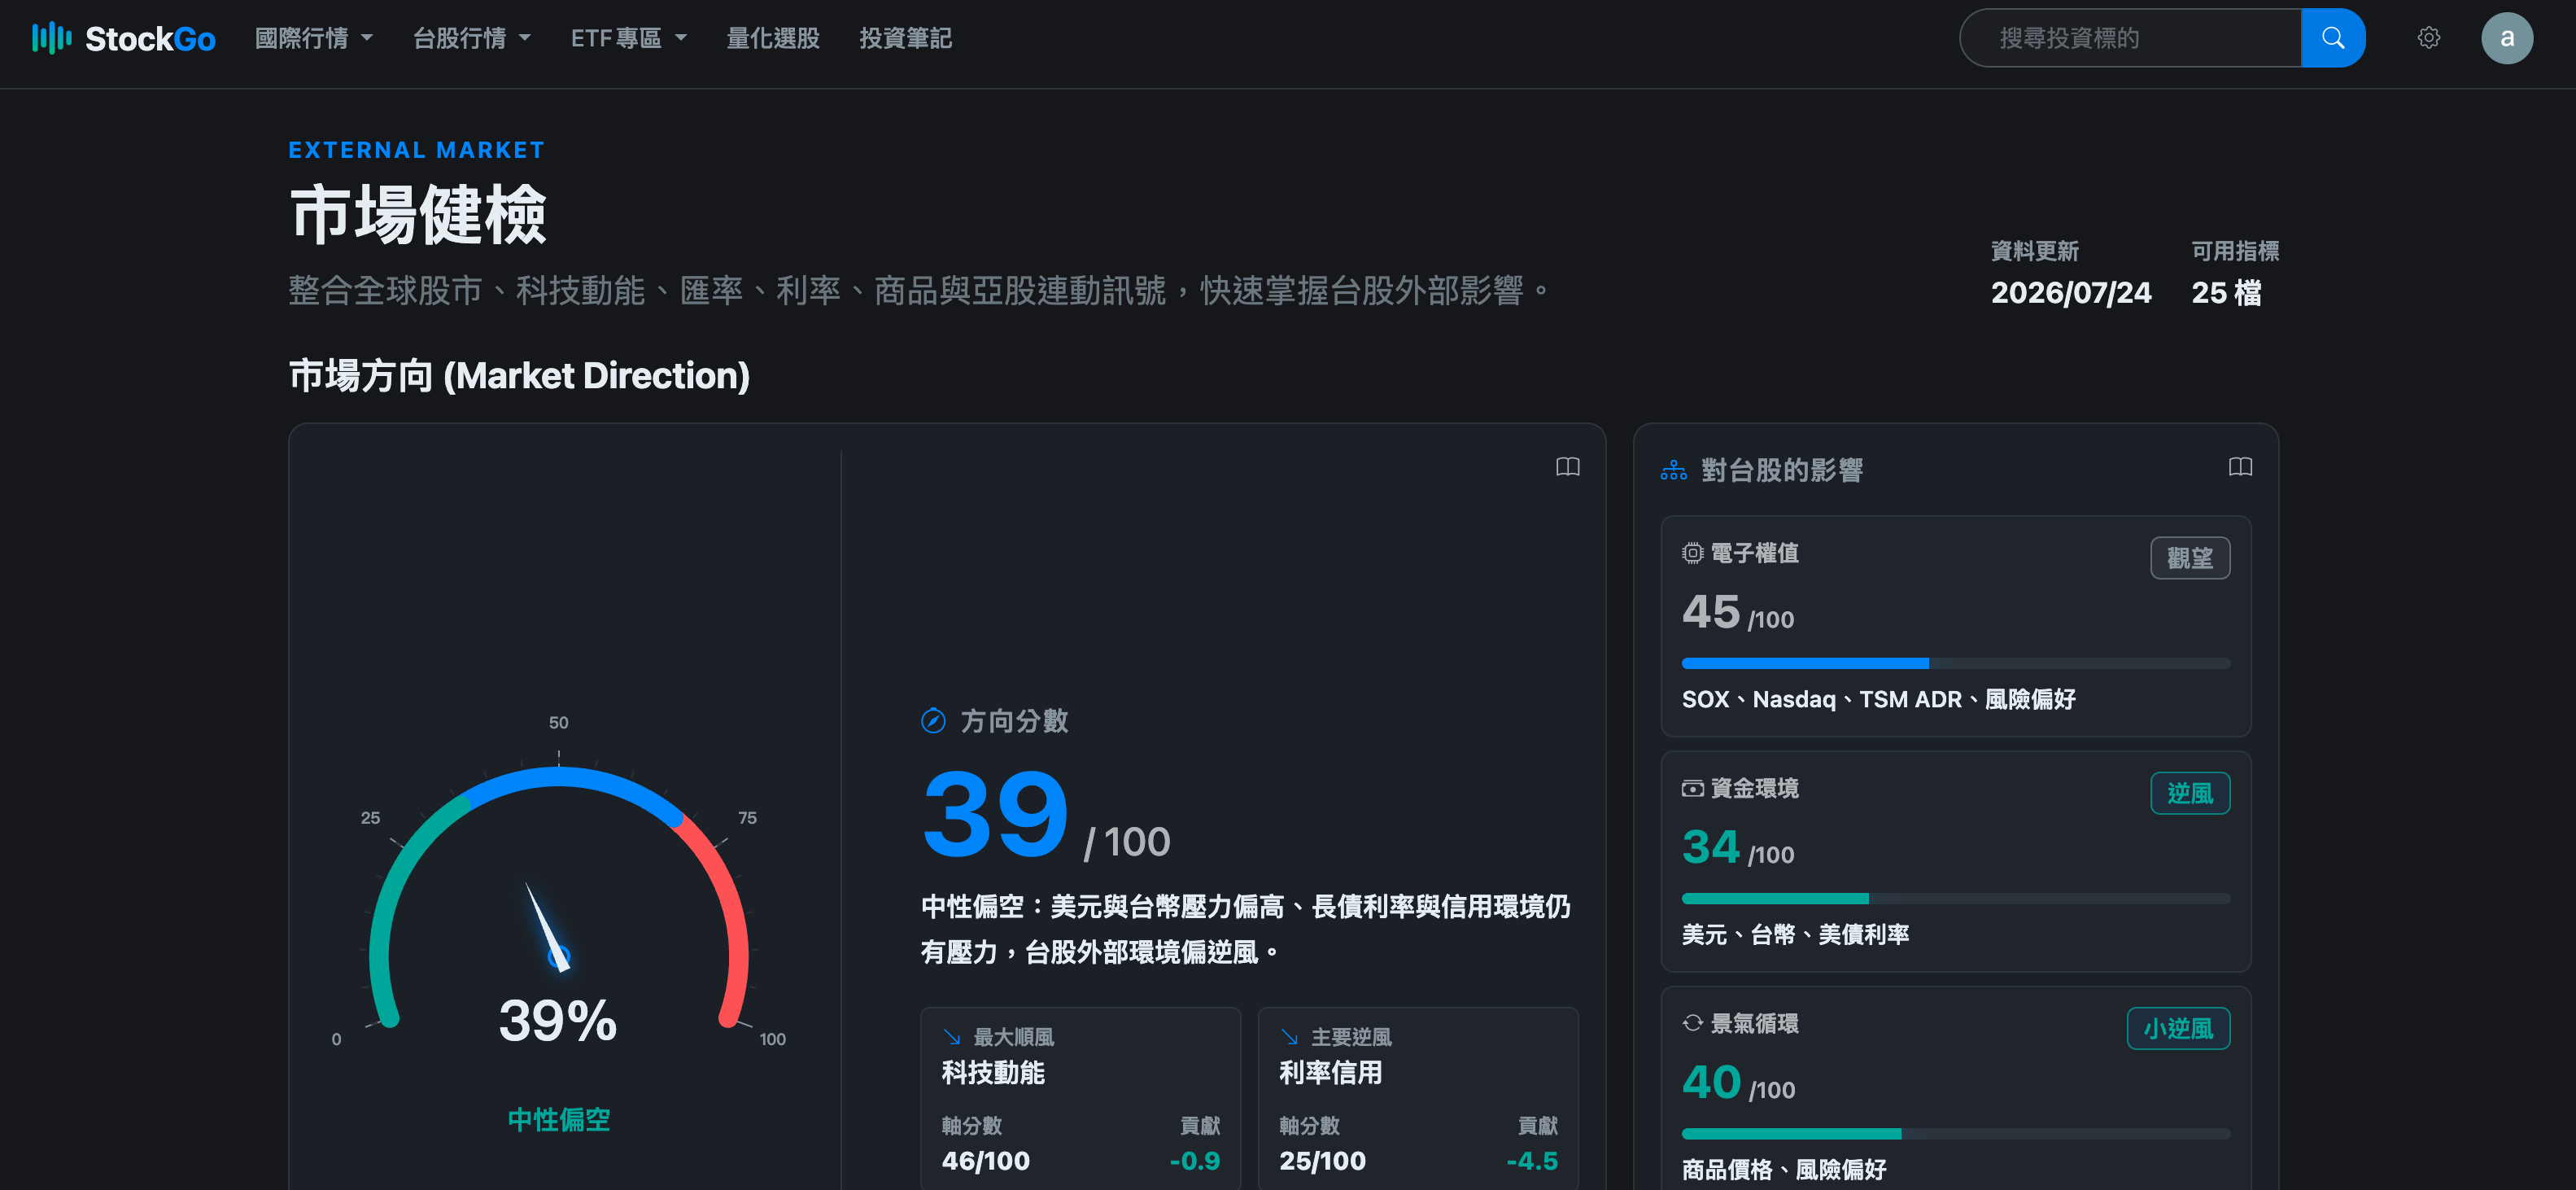Screen dimensions: 2576x1190
Task: Click the 資金環境 34/100 progress bar
Action: [x=1955, y=898]
